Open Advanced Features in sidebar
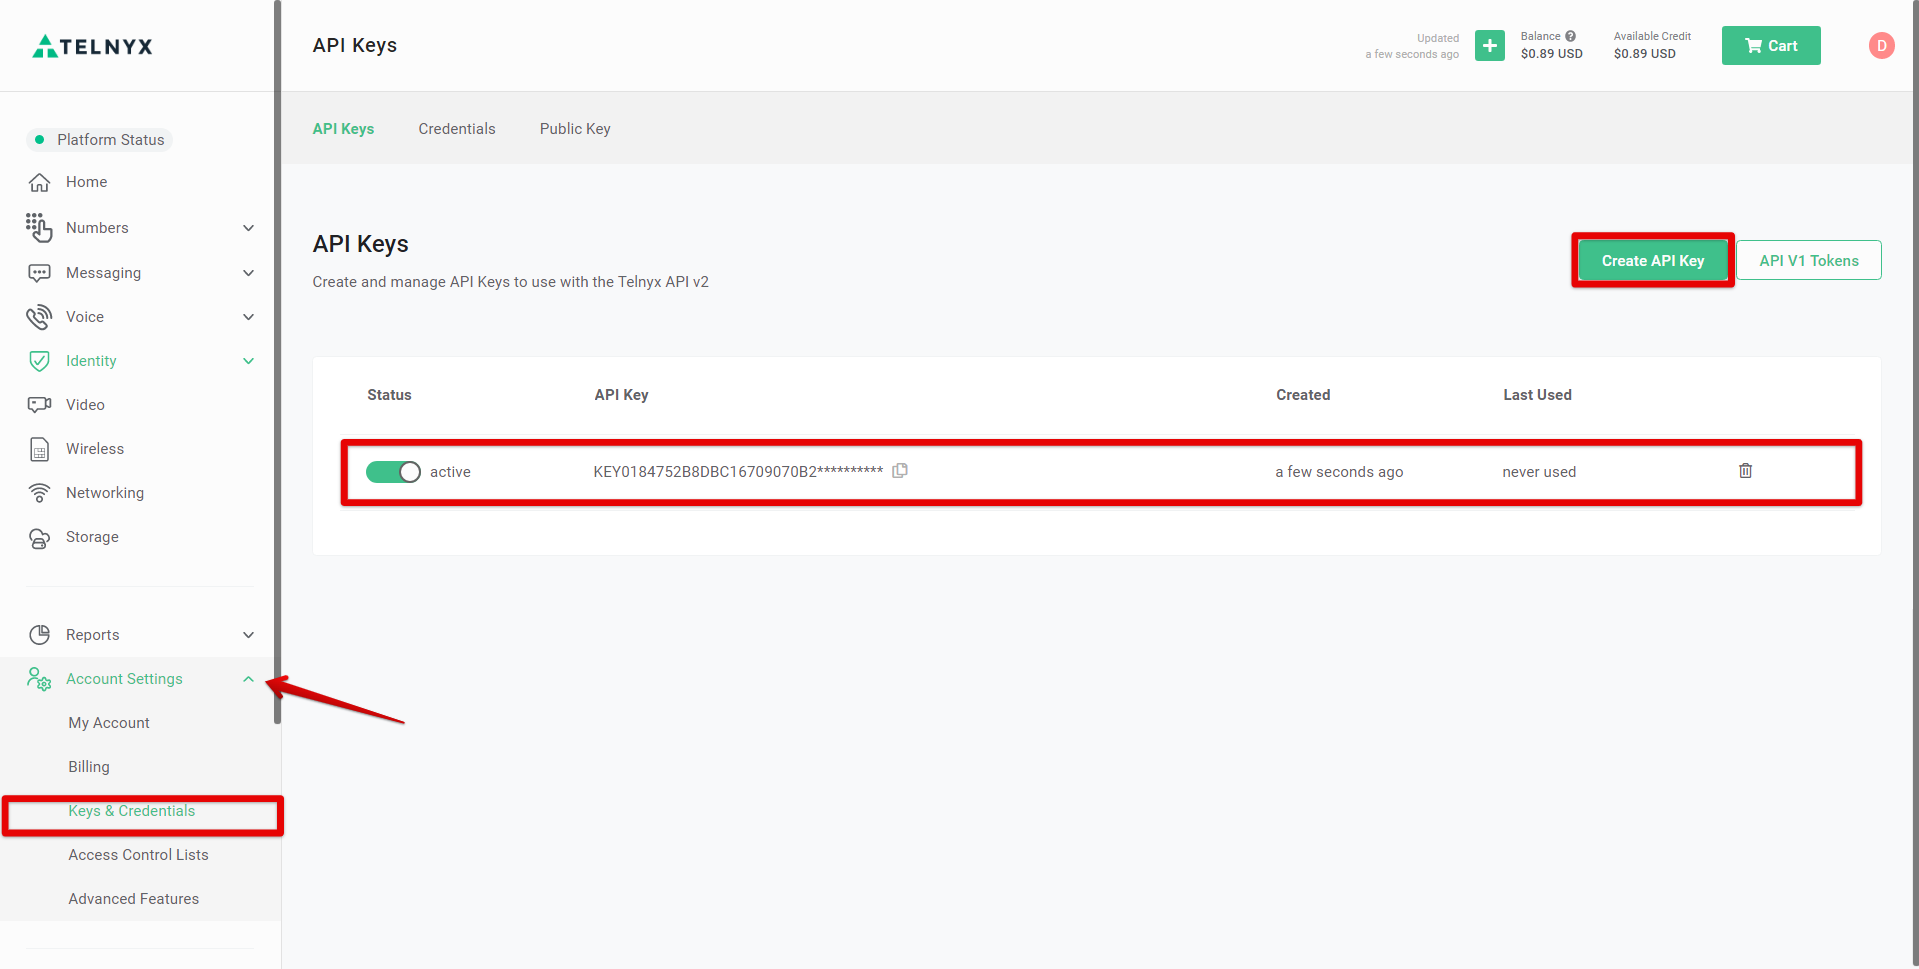This screenshot has height=969, width=1919. pos(134,899)
